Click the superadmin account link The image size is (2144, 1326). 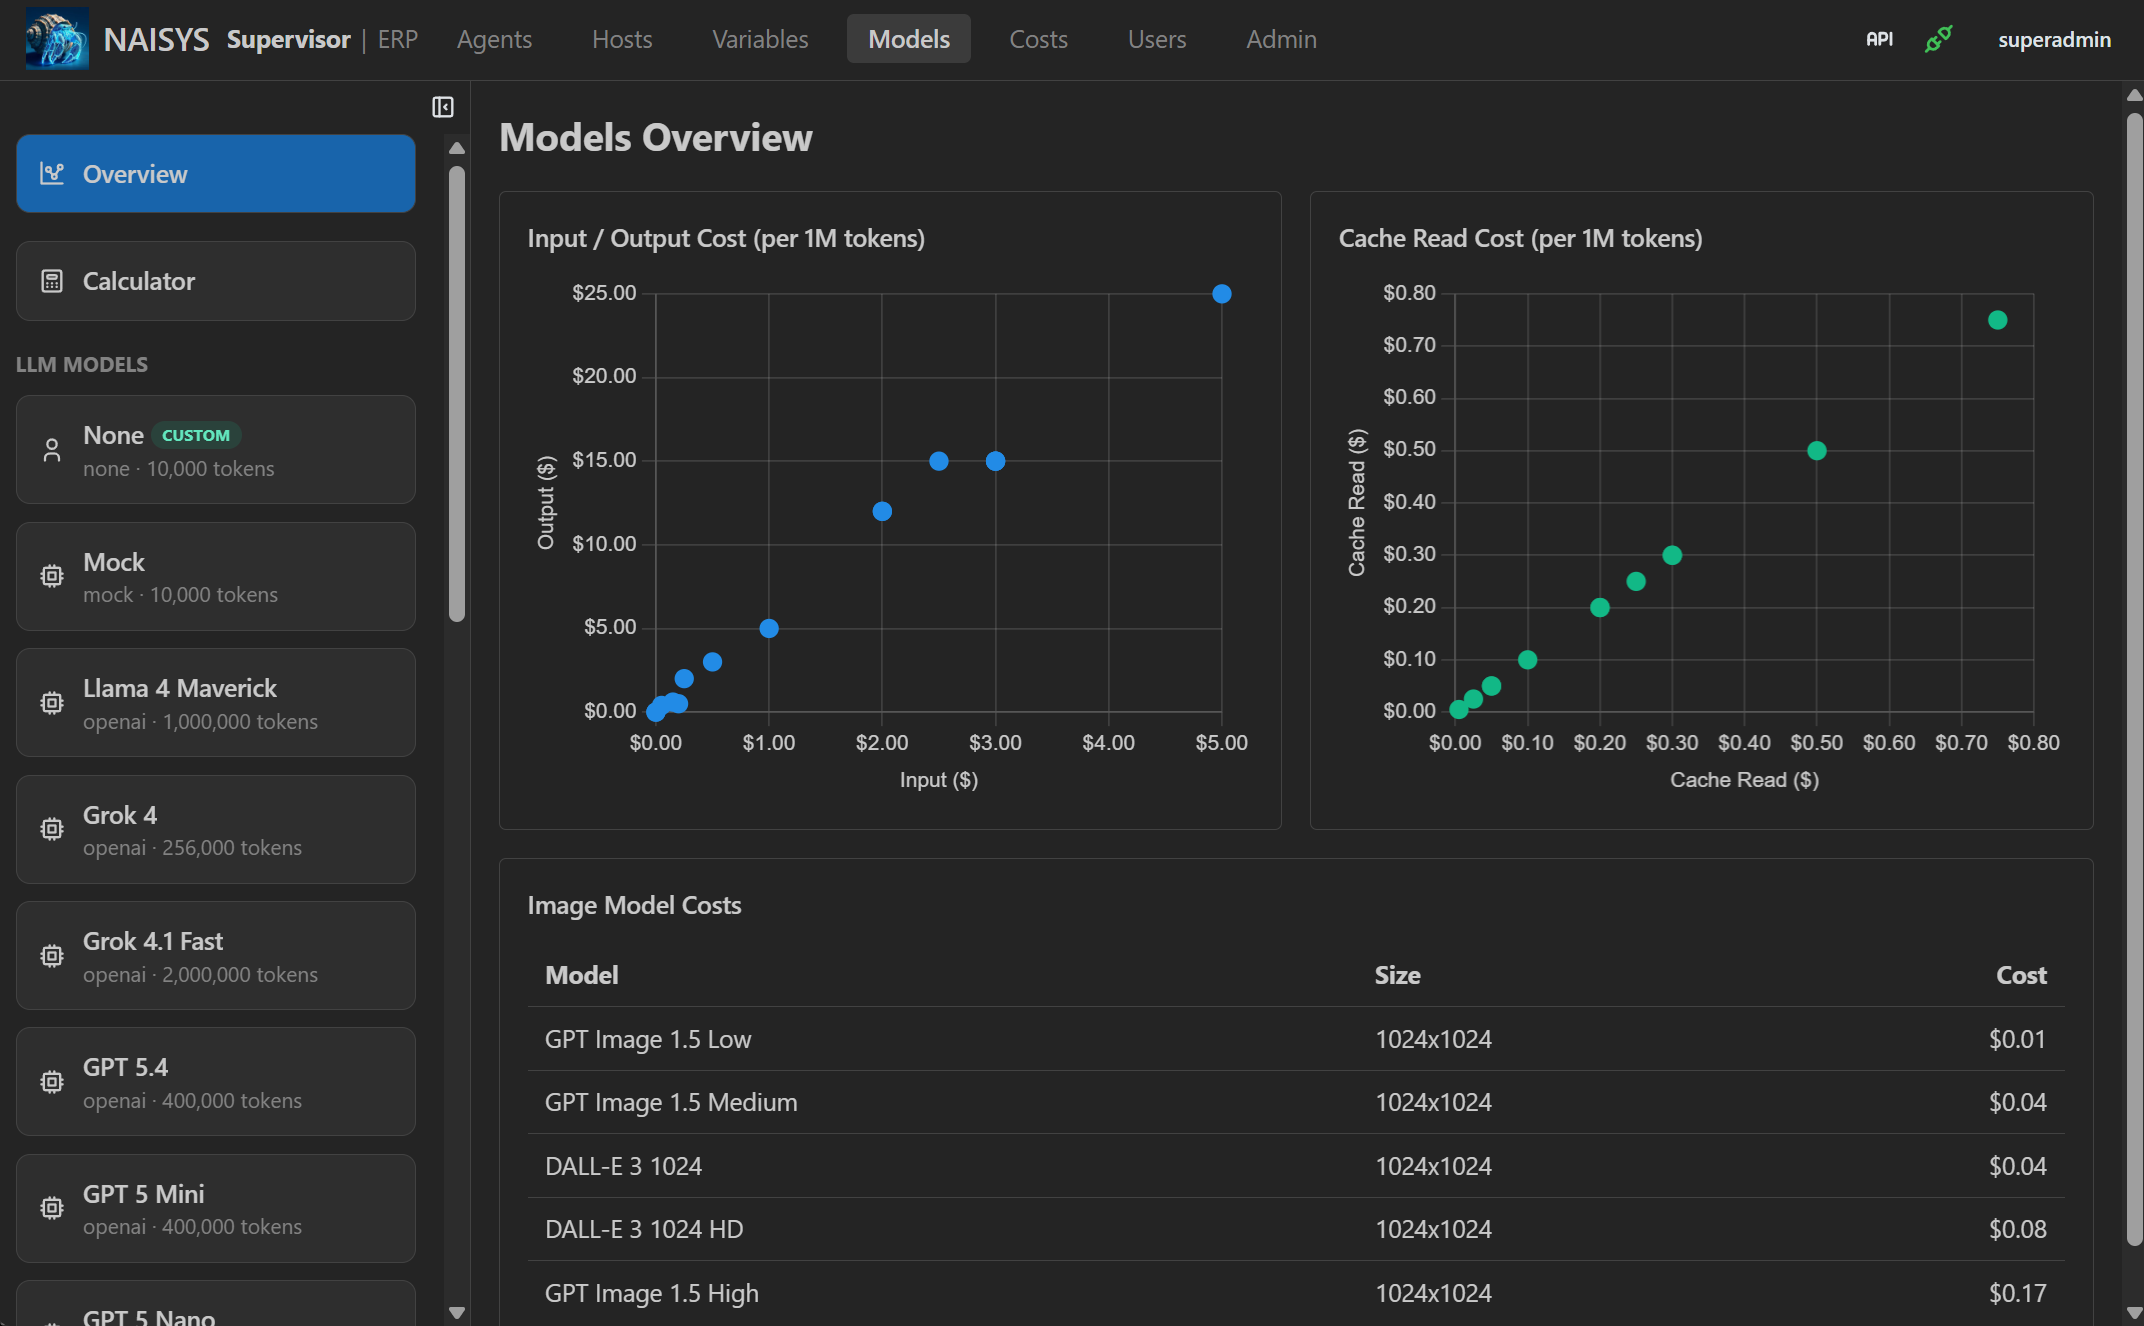point(2054,38)
